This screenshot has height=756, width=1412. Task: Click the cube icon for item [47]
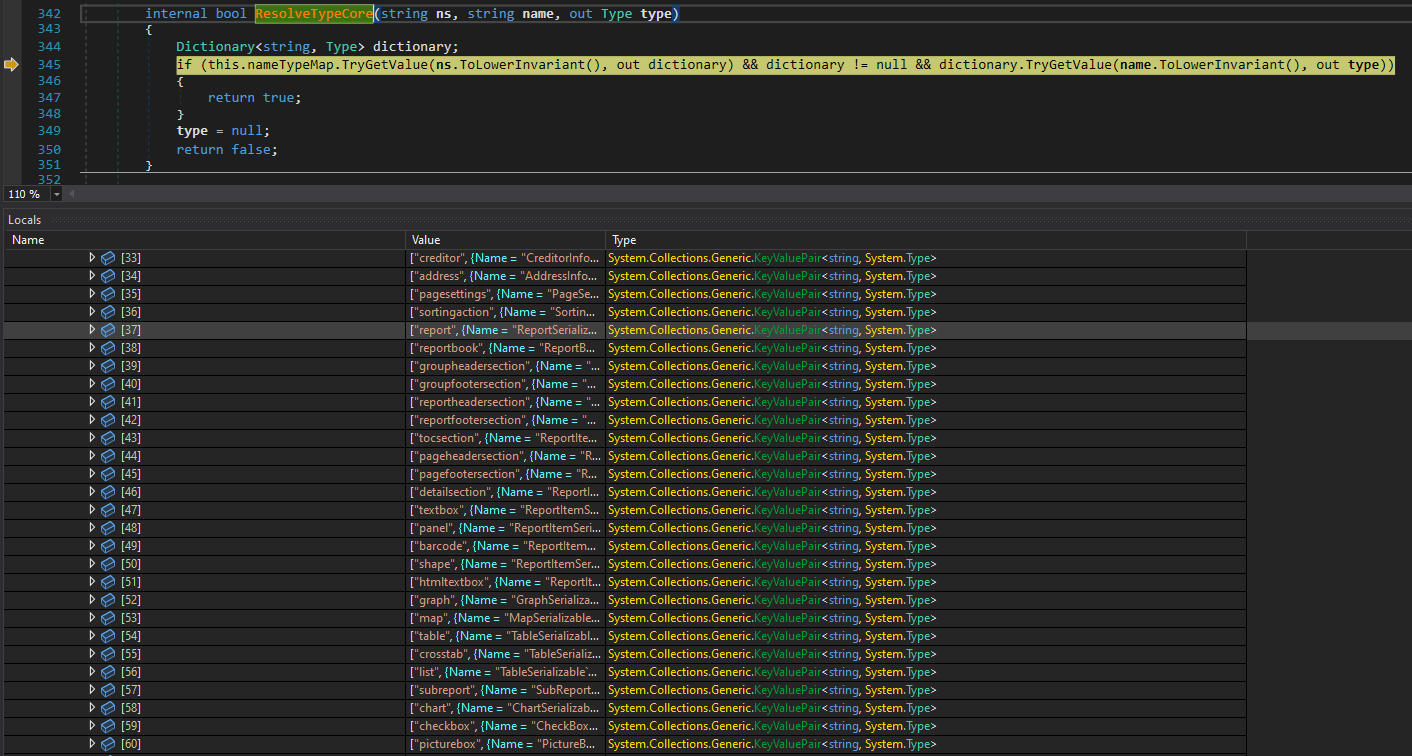108,510
